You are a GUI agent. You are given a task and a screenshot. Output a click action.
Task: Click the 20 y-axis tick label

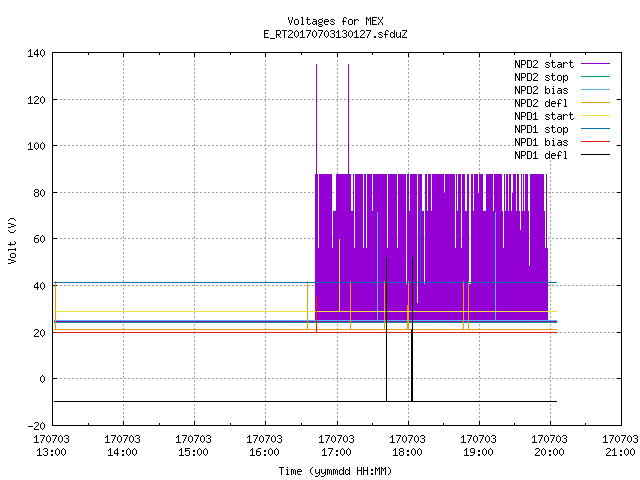pyautogui.click(x=39, y=333)
